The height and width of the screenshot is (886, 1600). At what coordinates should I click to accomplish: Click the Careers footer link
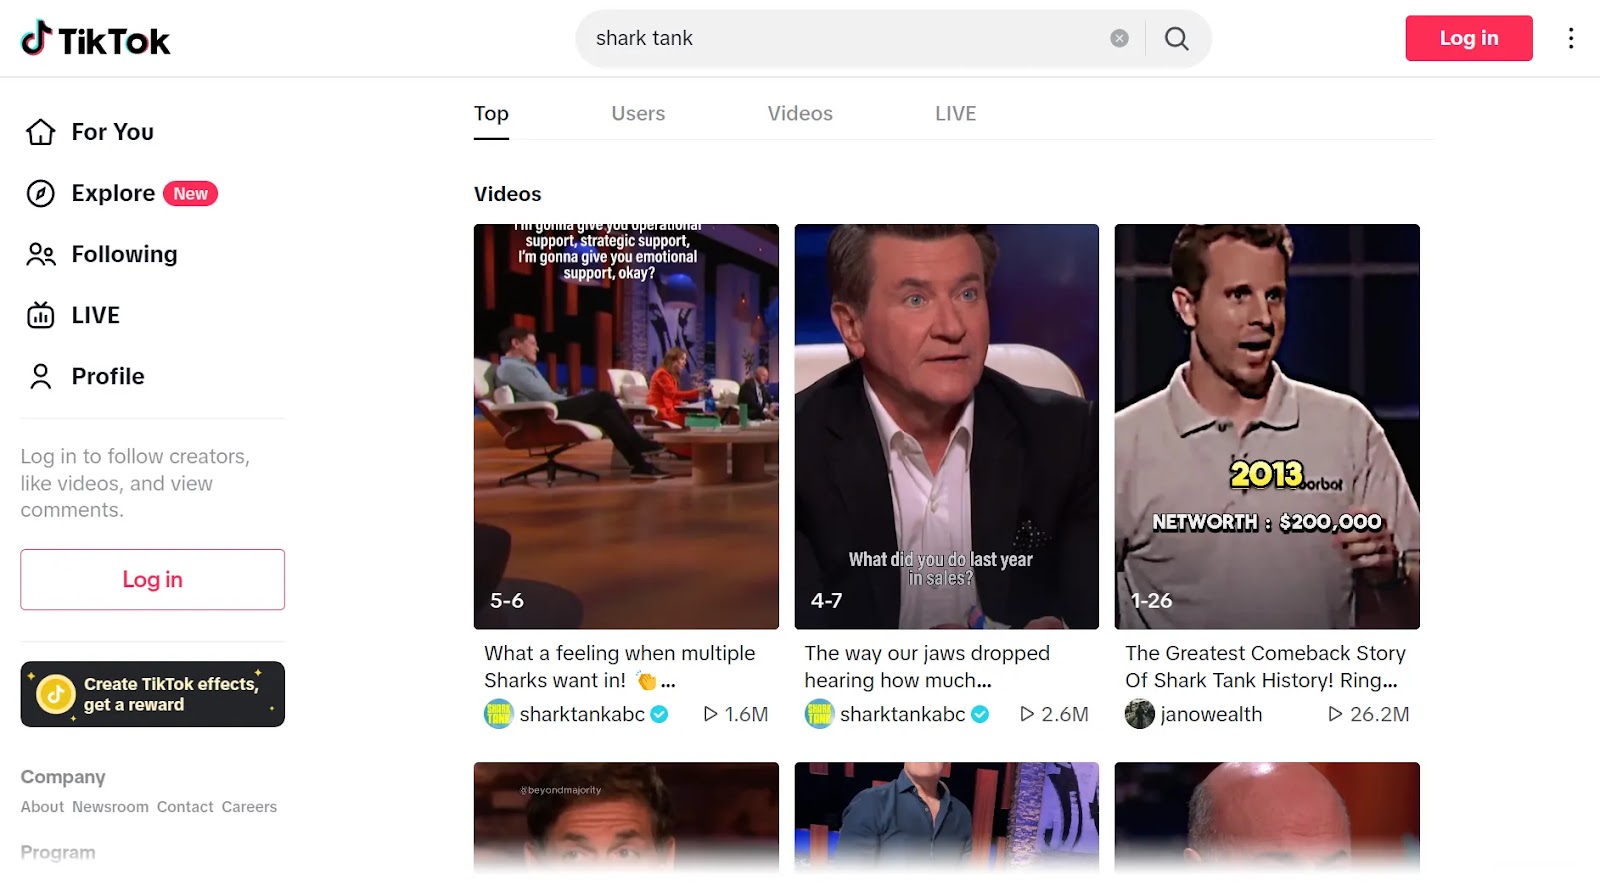point(249,807)
